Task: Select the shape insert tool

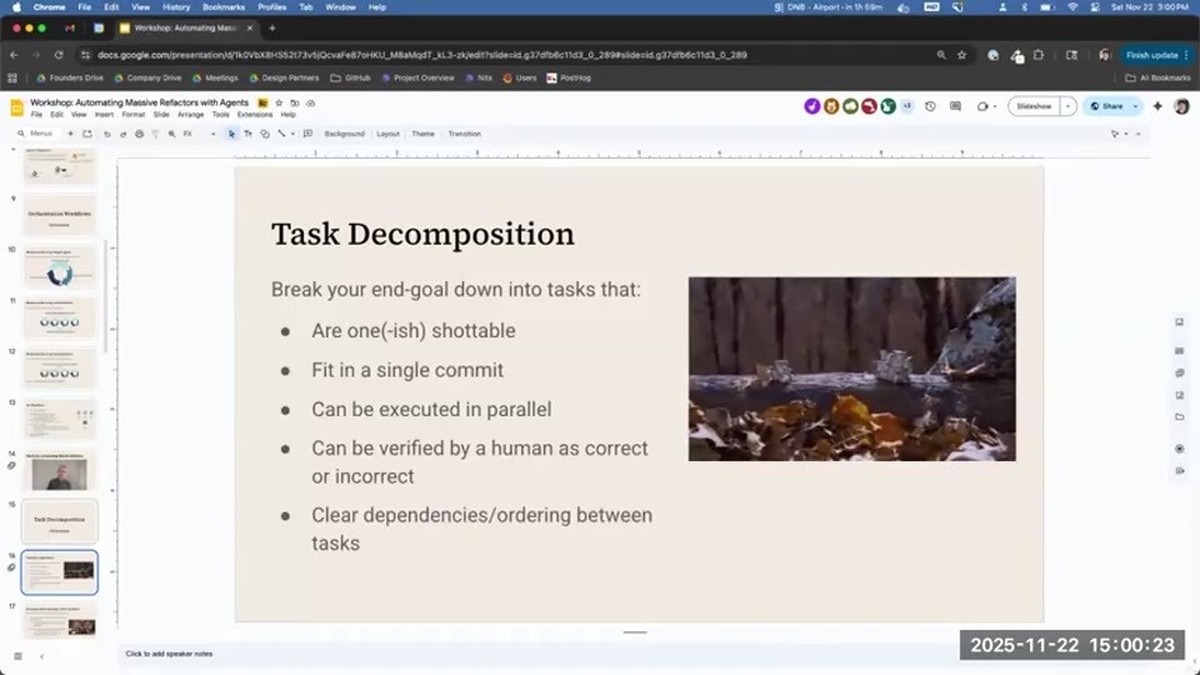Action: (264, 134)
